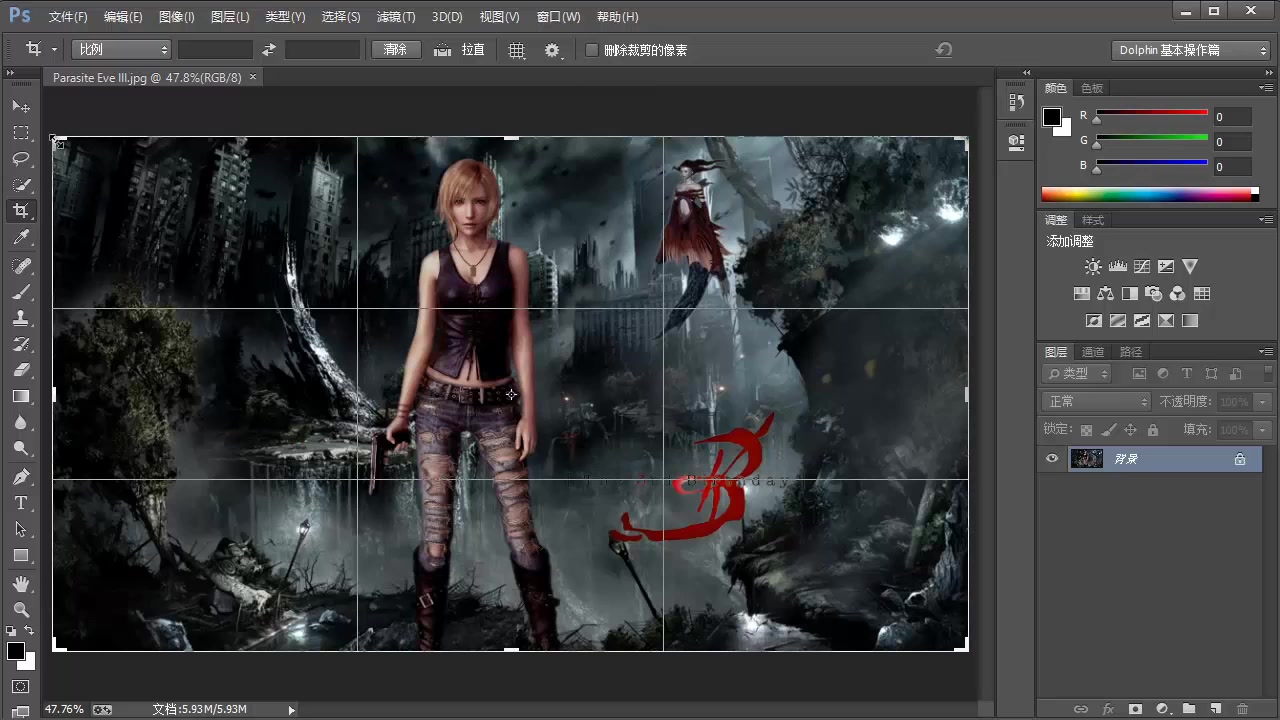Screen dimensions: 1280x720
Task: Click the color spectrum ramp bar
Action: (1147, 194)
